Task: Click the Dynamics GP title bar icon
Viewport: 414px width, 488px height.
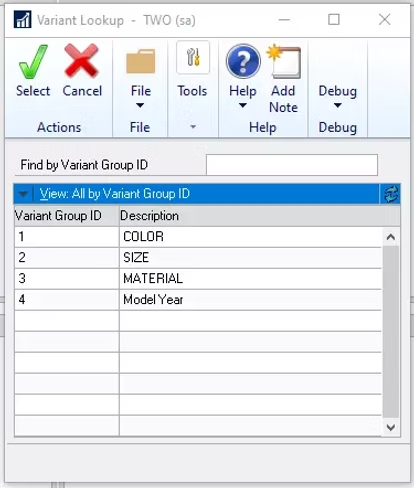Action: point(23,20)
